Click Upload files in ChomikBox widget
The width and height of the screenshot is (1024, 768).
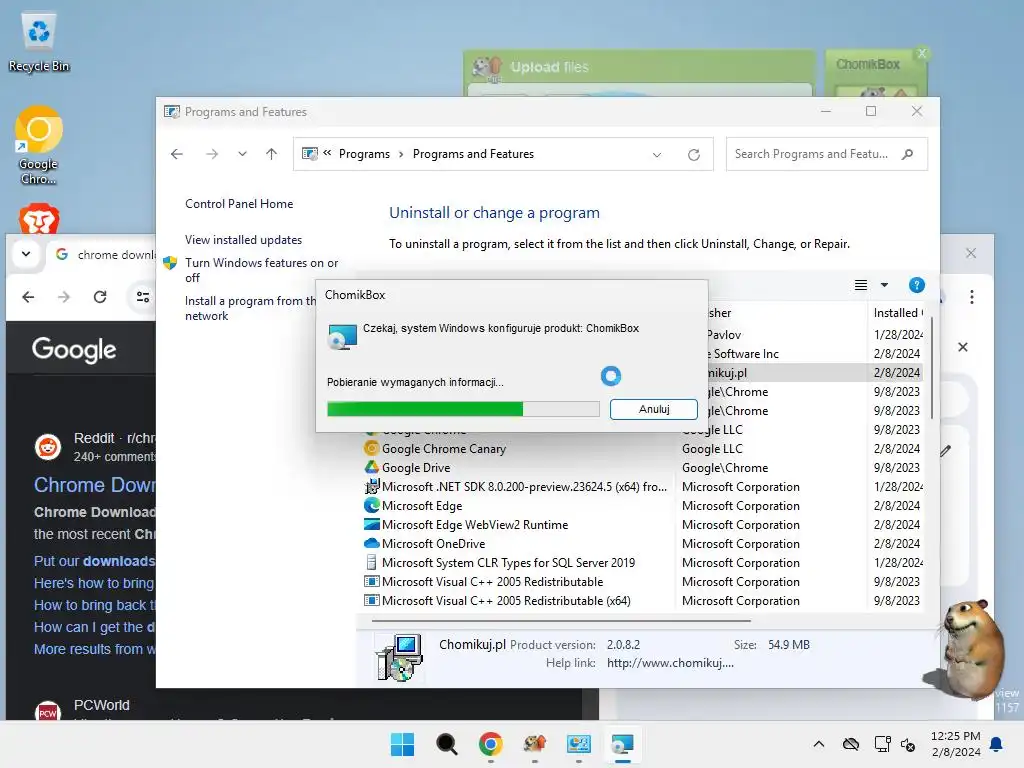(x=549, y=67)
